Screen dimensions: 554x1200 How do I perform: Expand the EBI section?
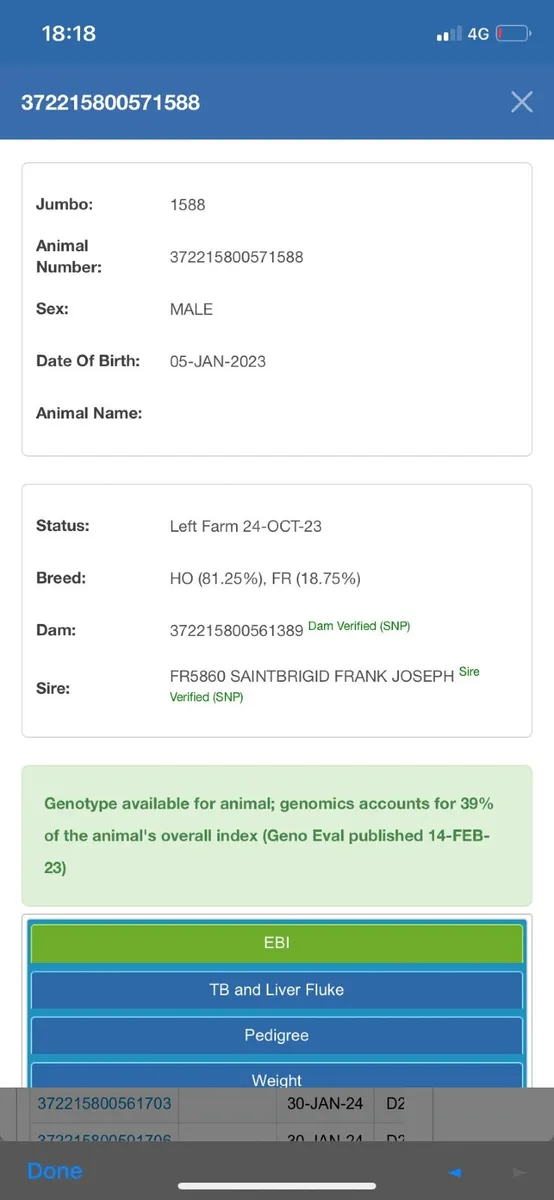pyautogui.click(x=277, y=943)
